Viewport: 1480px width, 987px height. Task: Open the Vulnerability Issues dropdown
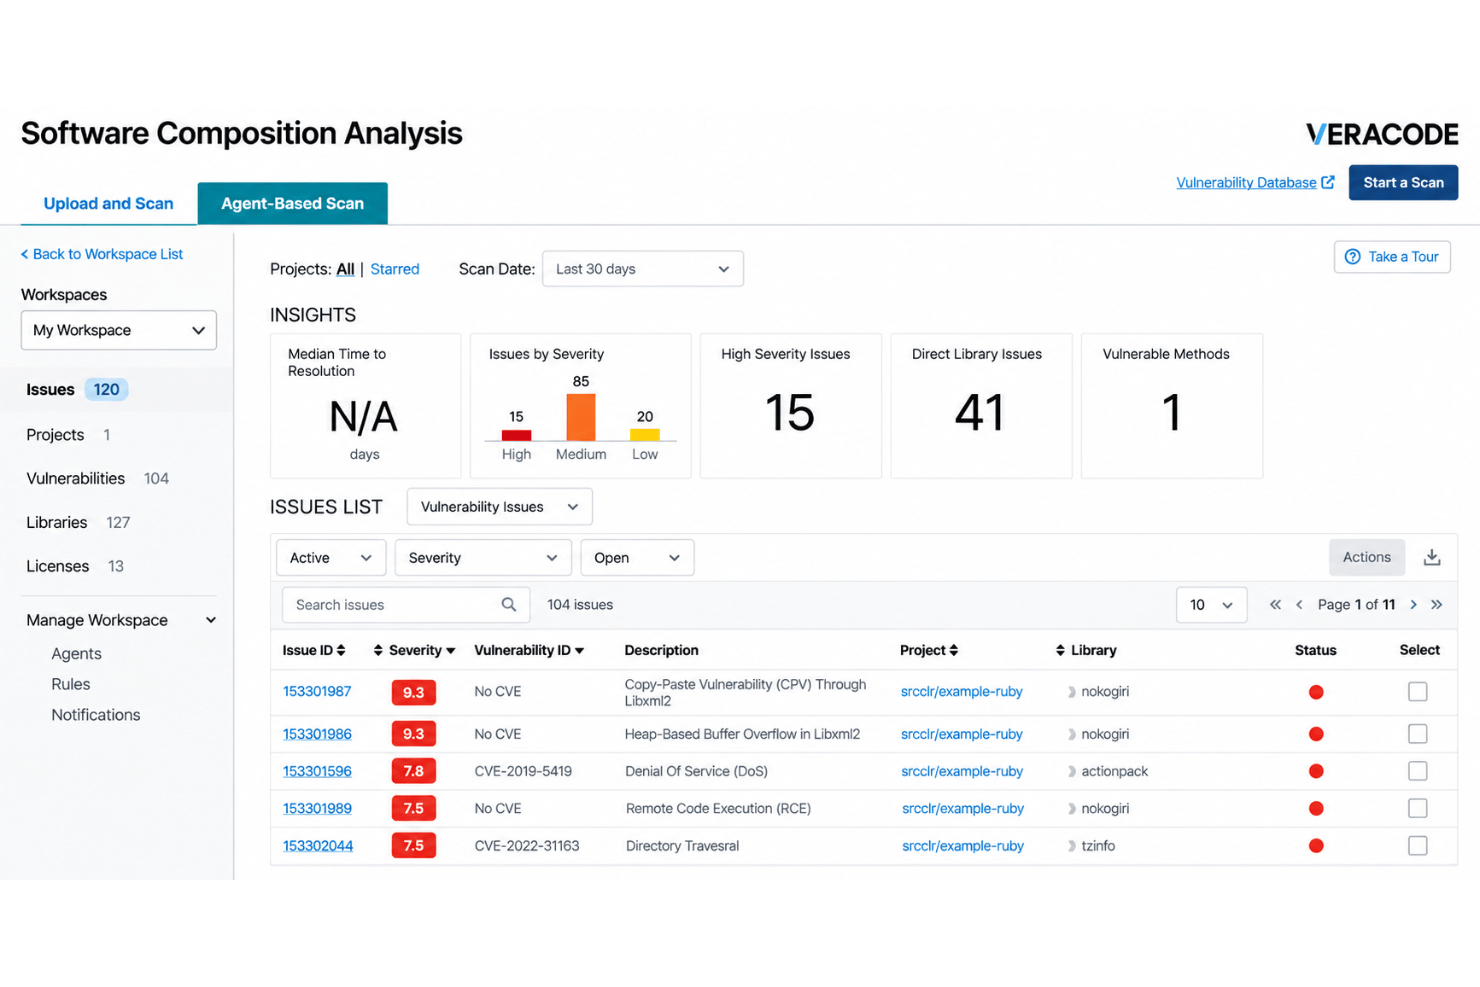(x=499, y=507)
